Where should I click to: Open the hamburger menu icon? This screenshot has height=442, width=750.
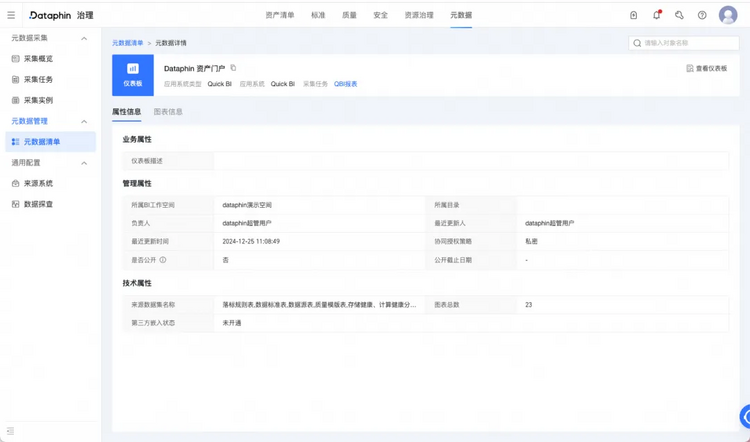[11, 15]
